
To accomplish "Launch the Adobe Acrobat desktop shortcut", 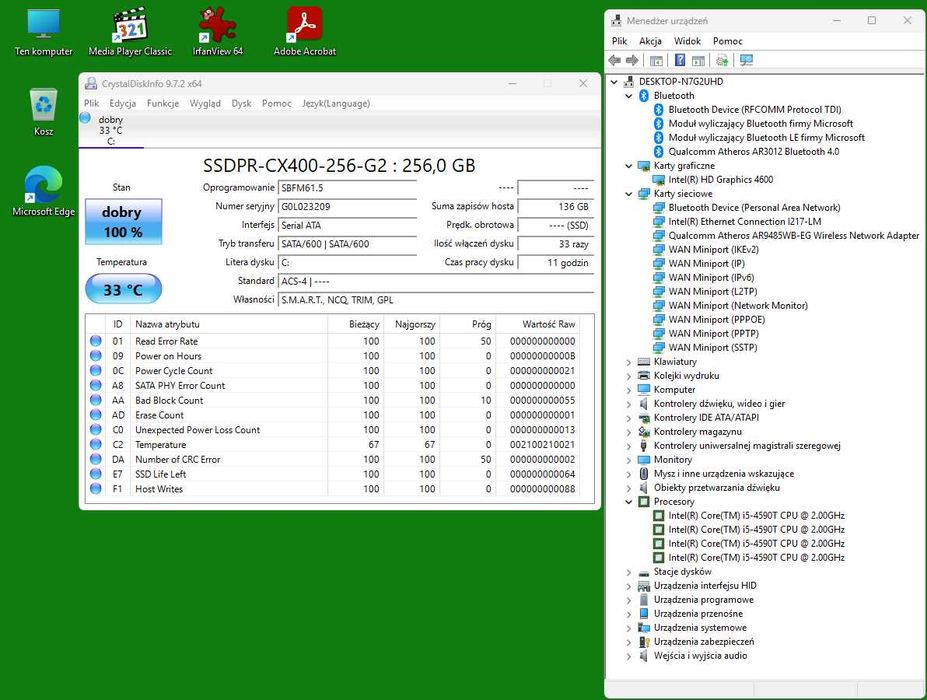I will 304,33.
